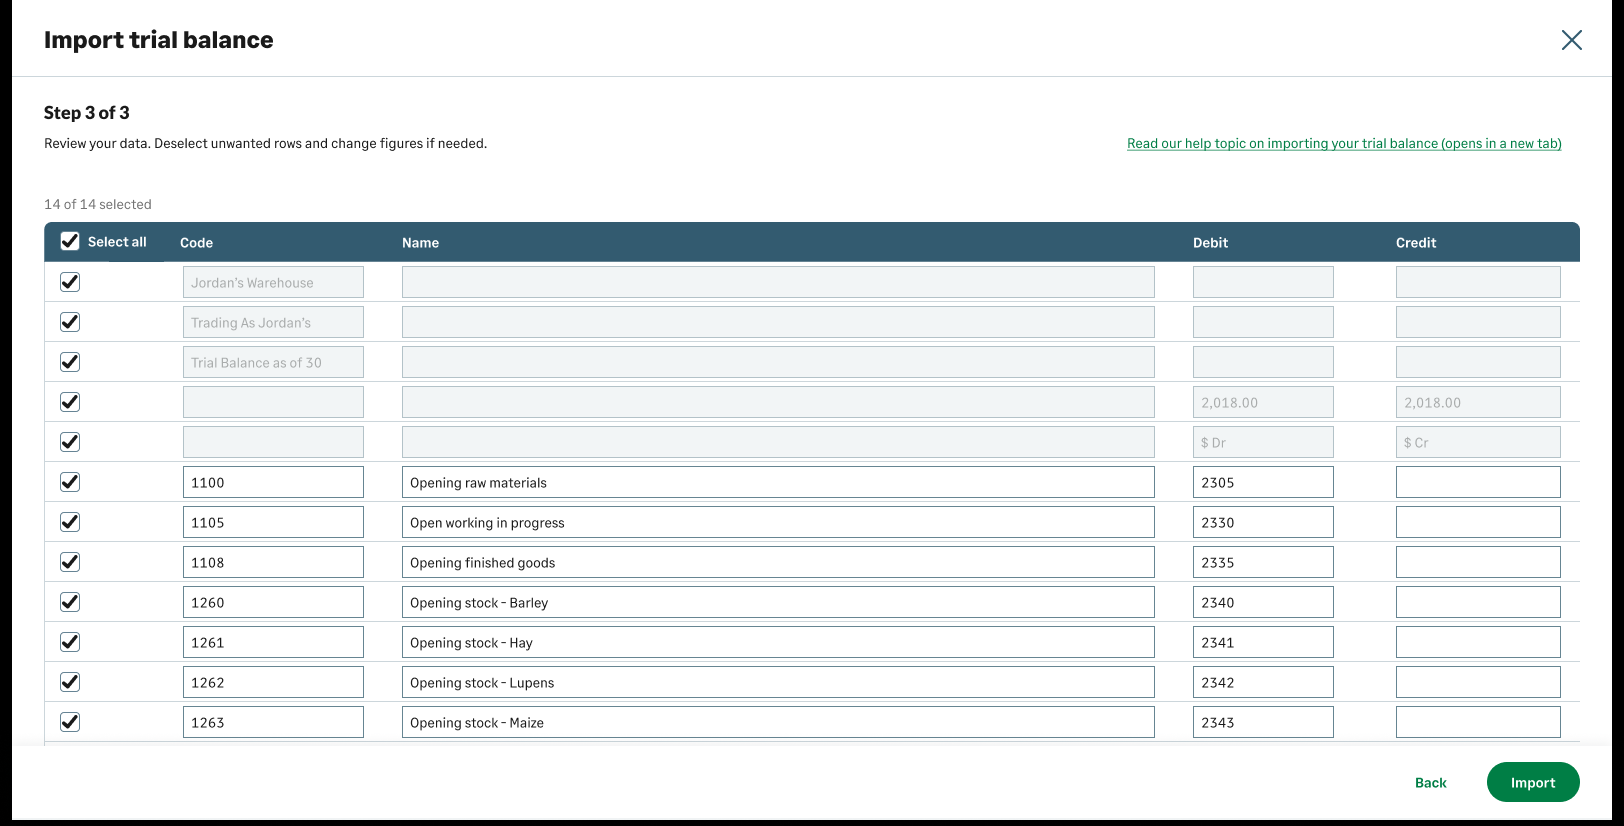Click credit field for Opening stock - Barley
Screen dimensions: 1624x826
coord(1477,602)
